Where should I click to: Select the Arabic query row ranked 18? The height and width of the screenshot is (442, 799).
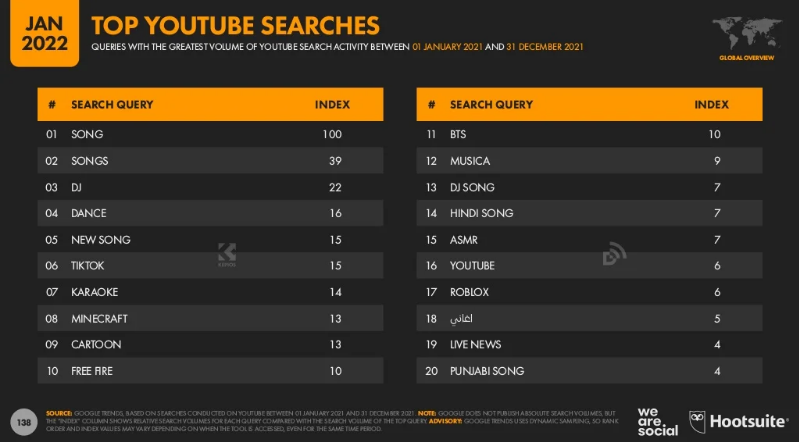click(x=590, y=318)
